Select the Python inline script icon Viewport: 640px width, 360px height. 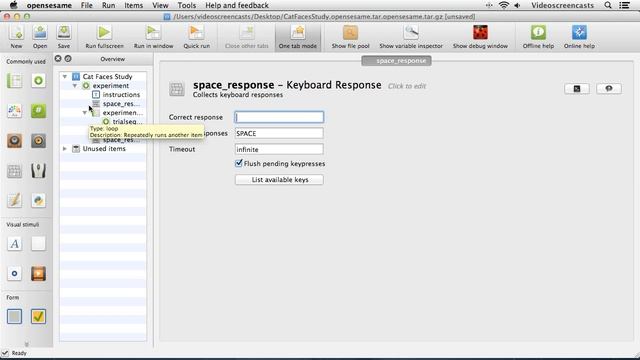38,200
